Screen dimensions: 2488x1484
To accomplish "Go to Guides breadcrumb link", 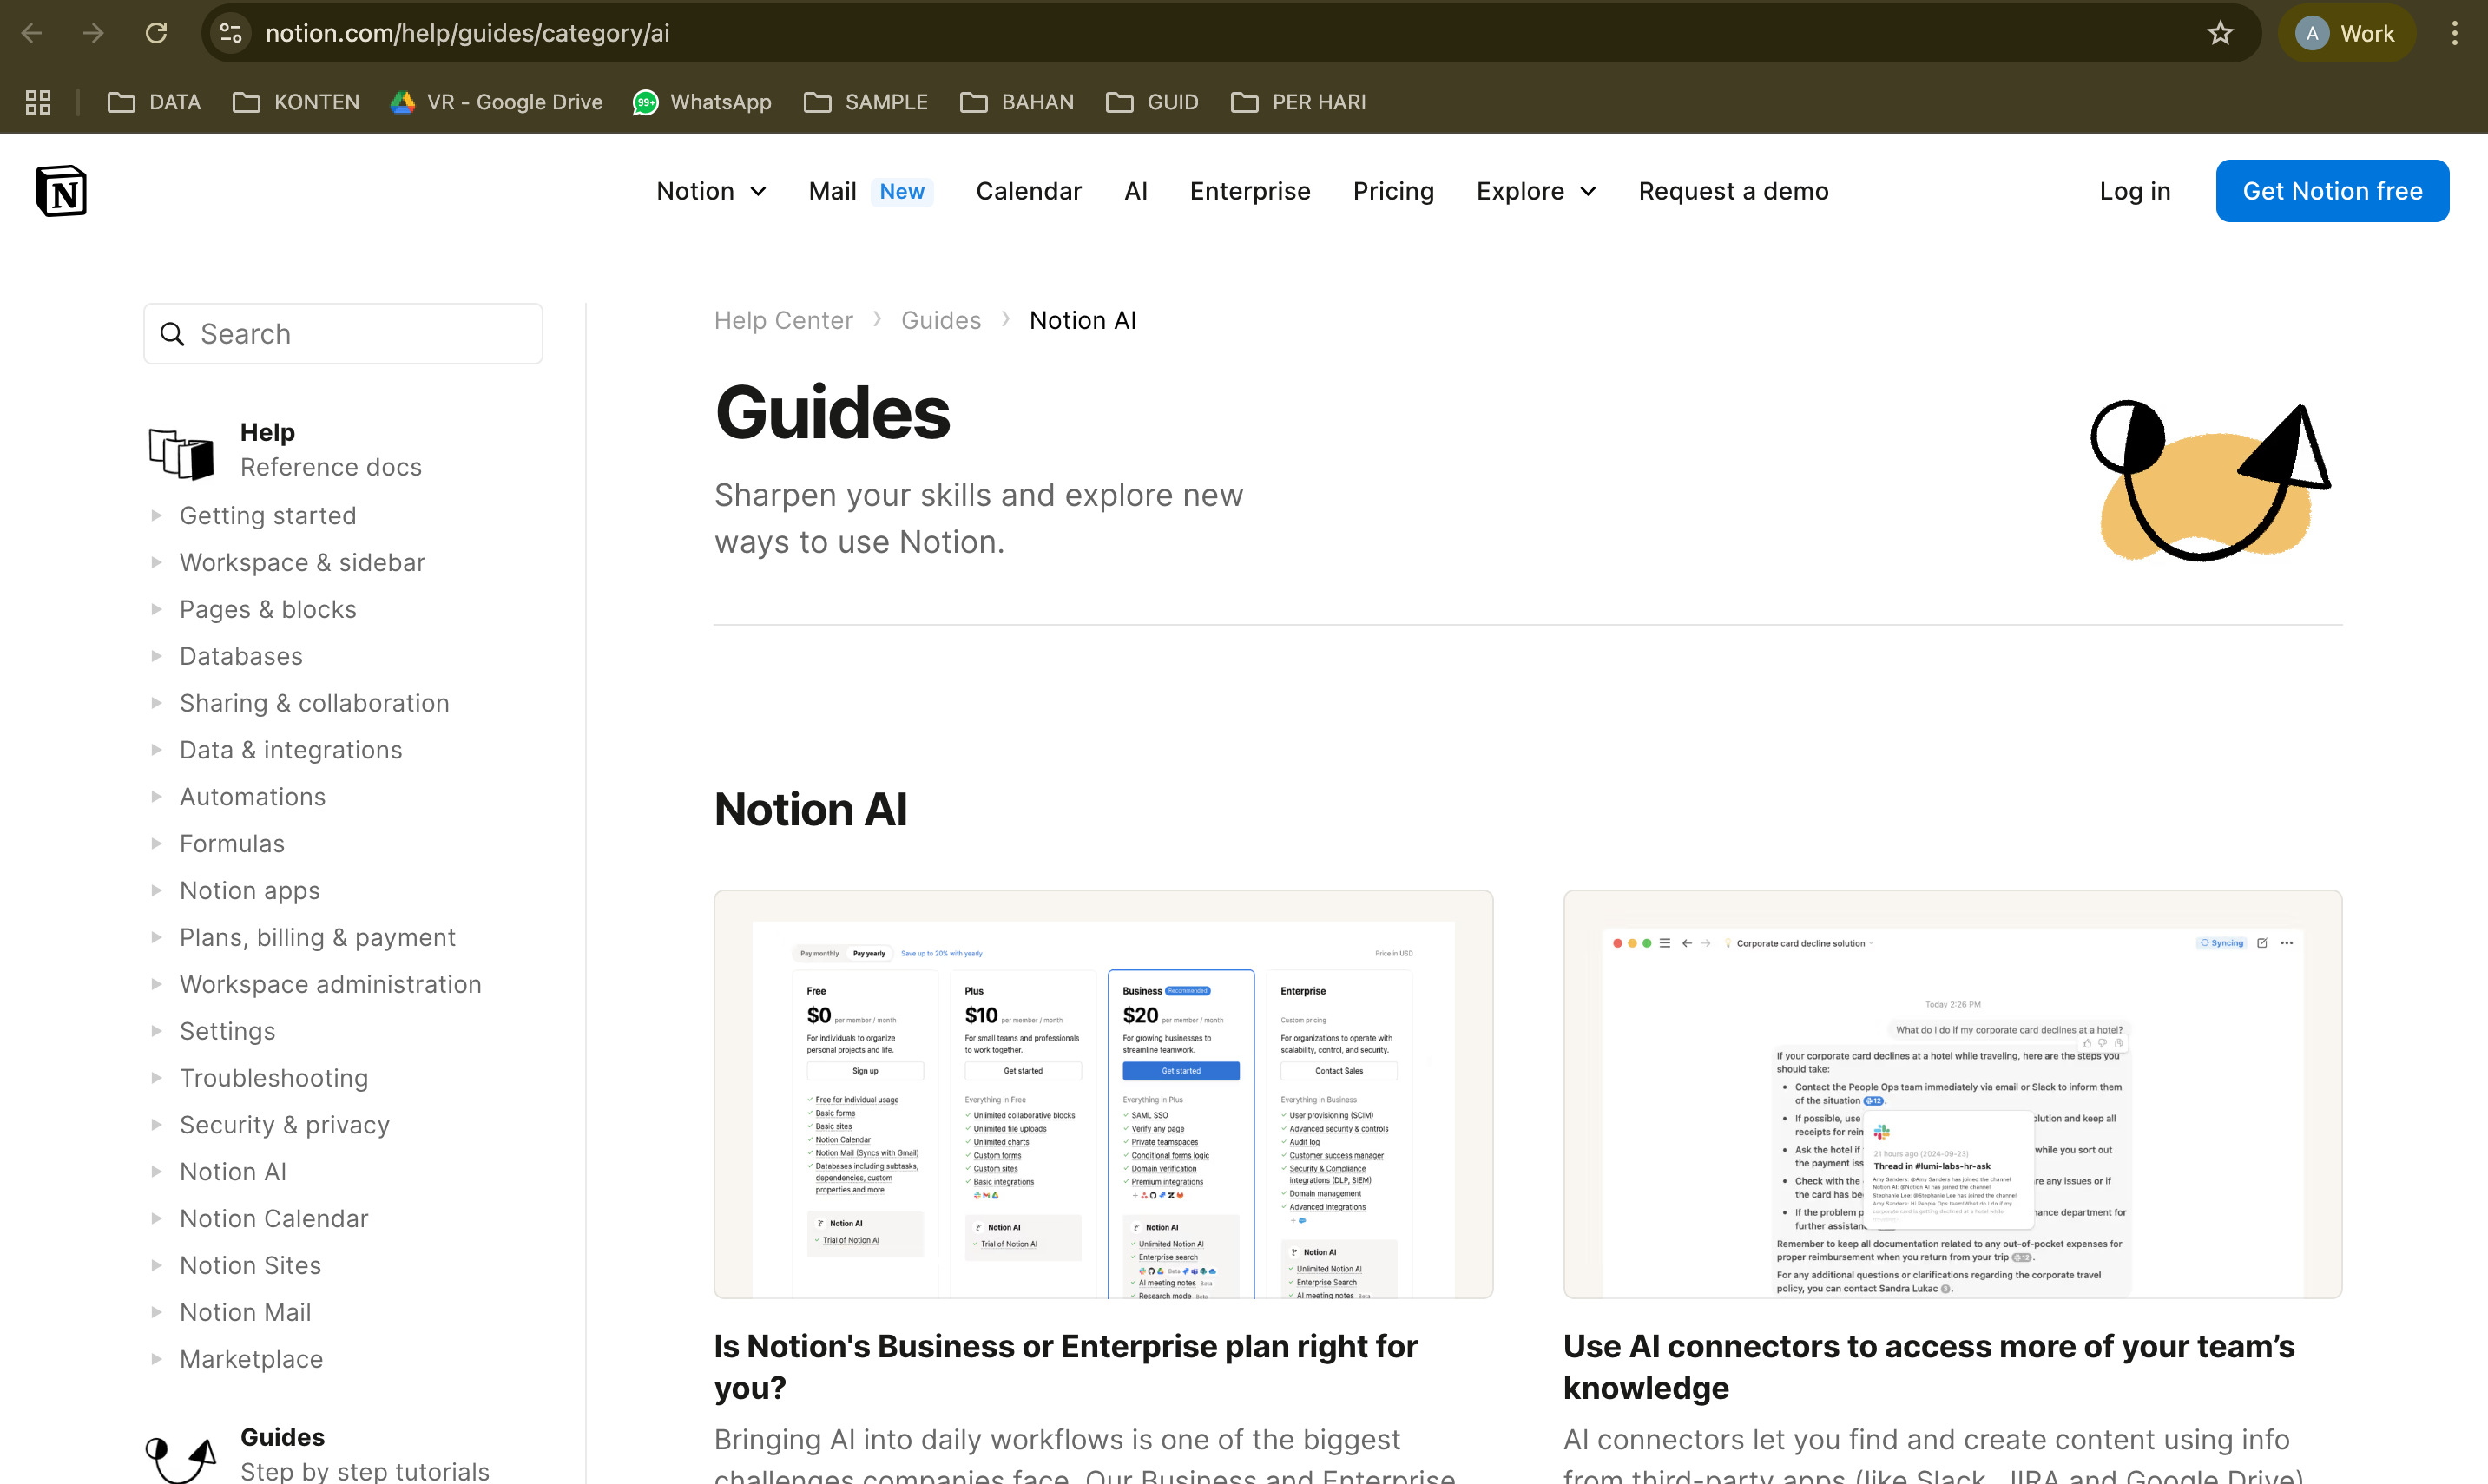I will point(940,320).
